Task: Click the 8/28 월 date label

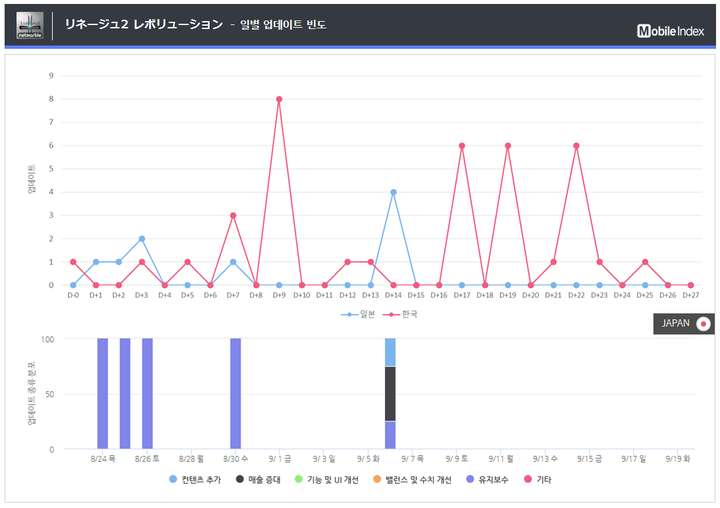Action: click(x=191, y=459)
